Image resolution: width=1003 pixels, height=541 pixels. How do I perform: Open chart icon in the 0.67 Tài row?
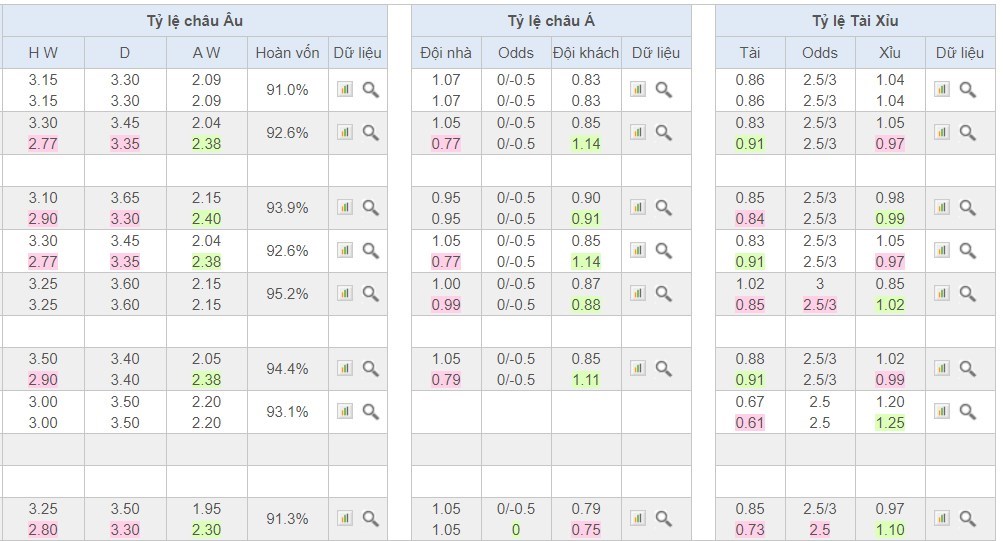[942, 411]
